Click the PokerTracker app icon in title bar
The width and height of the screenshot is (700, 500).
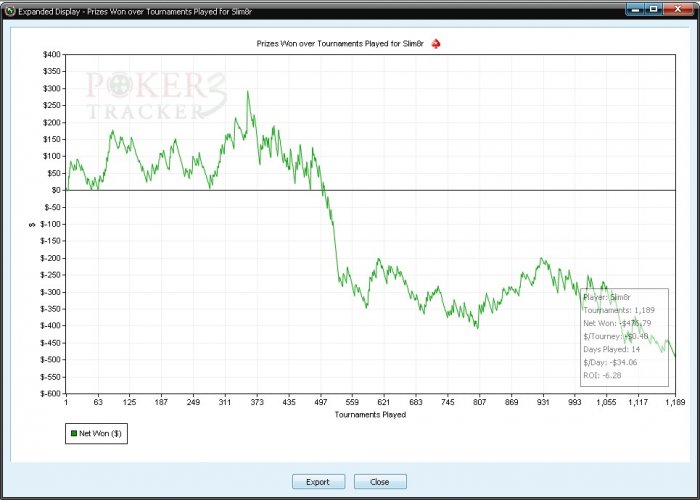(10, 11)
